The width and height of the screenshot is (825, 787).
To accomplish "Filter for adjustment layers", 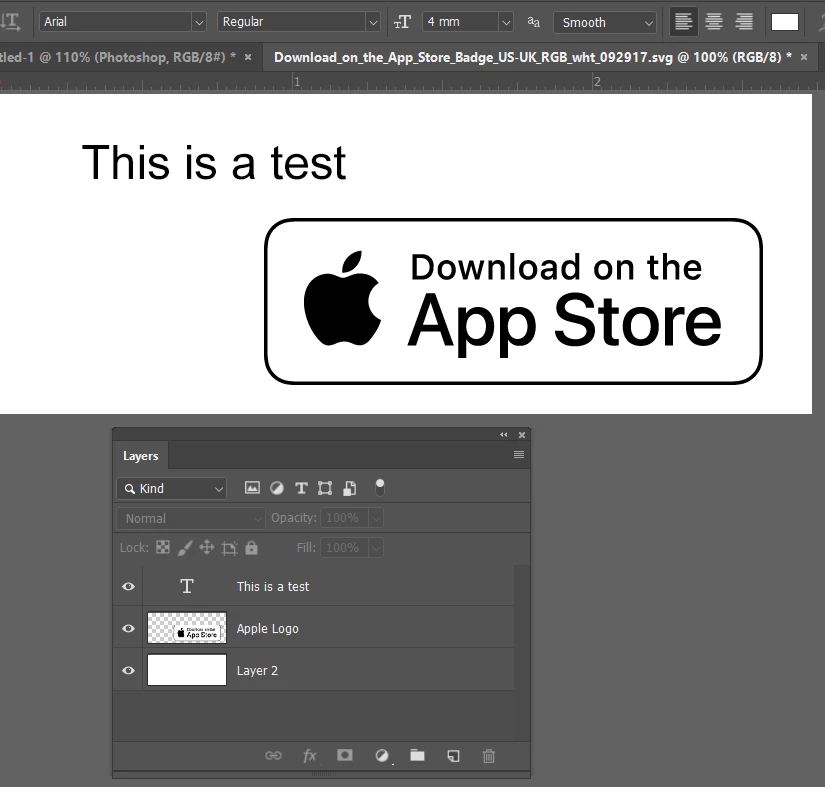I will pyautogui.click(x=277, y=488).
